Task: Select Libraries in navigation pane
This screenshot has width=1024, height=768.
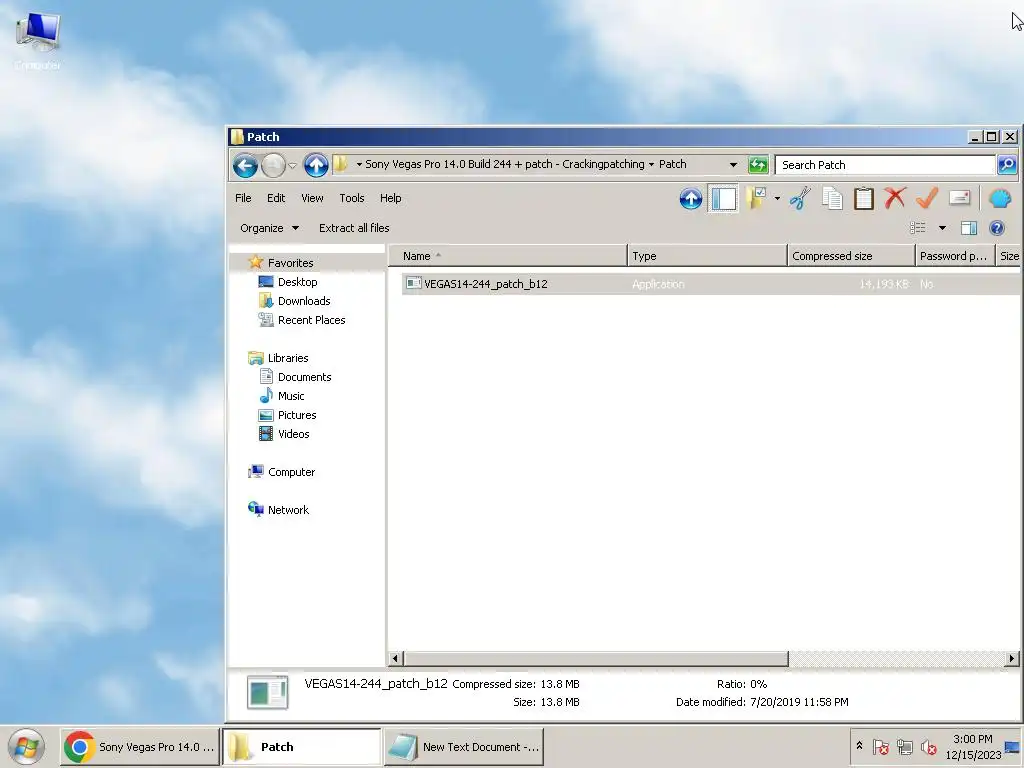Action: click(x=287, y=358)
